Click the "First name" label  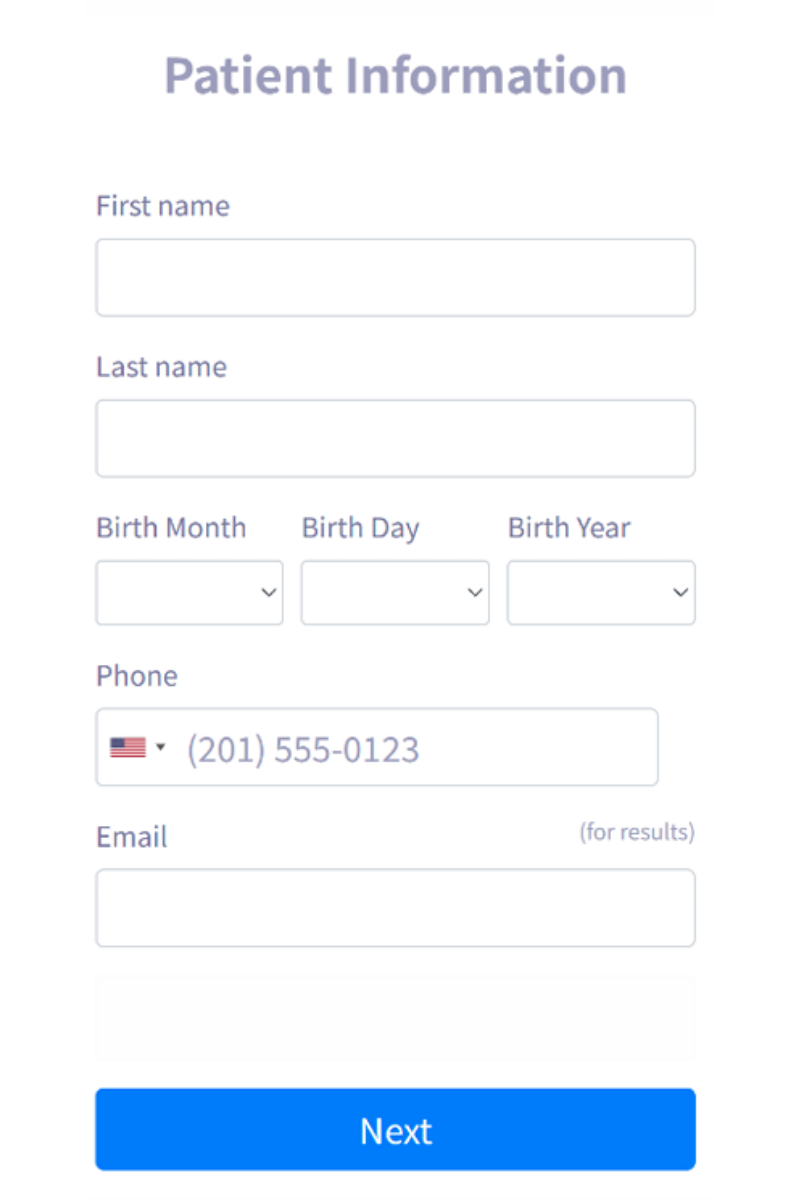(163, 206)
